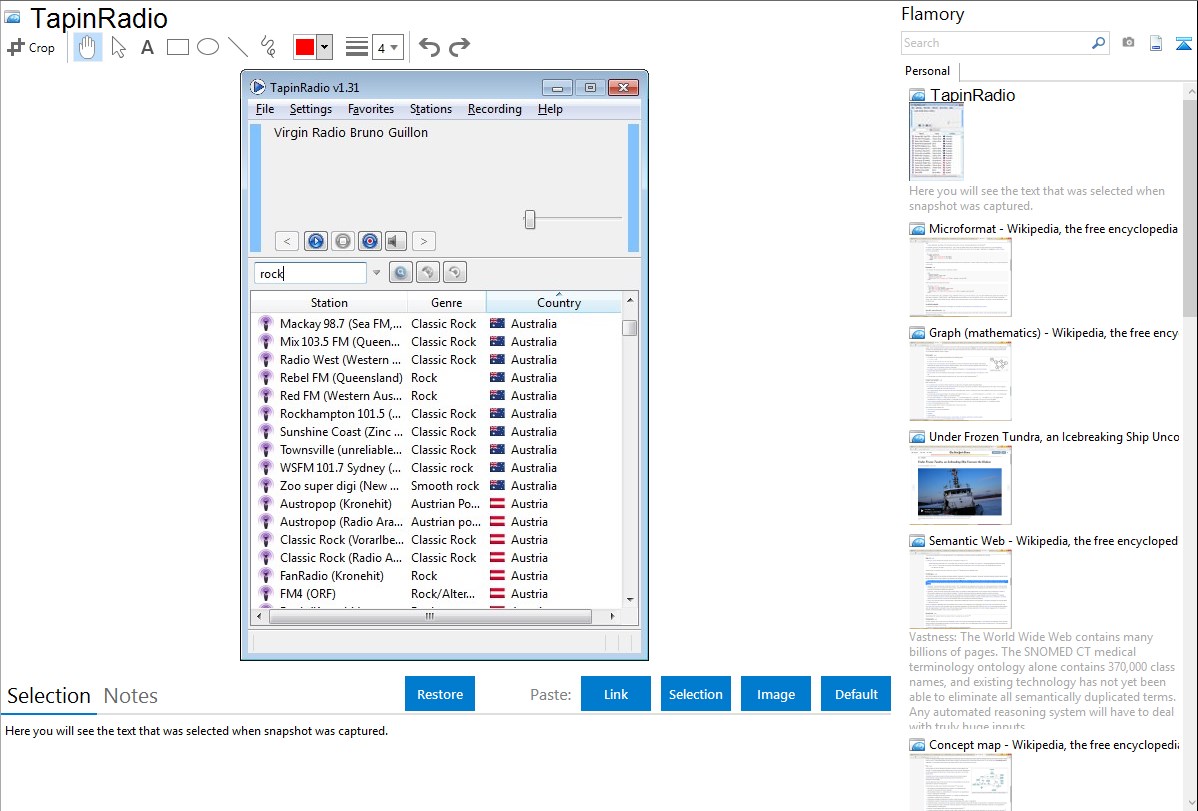Click the Paste Link button
The height and width of the screenshot is (811, 1198).
pyautogui.click(x=616, y=694)
